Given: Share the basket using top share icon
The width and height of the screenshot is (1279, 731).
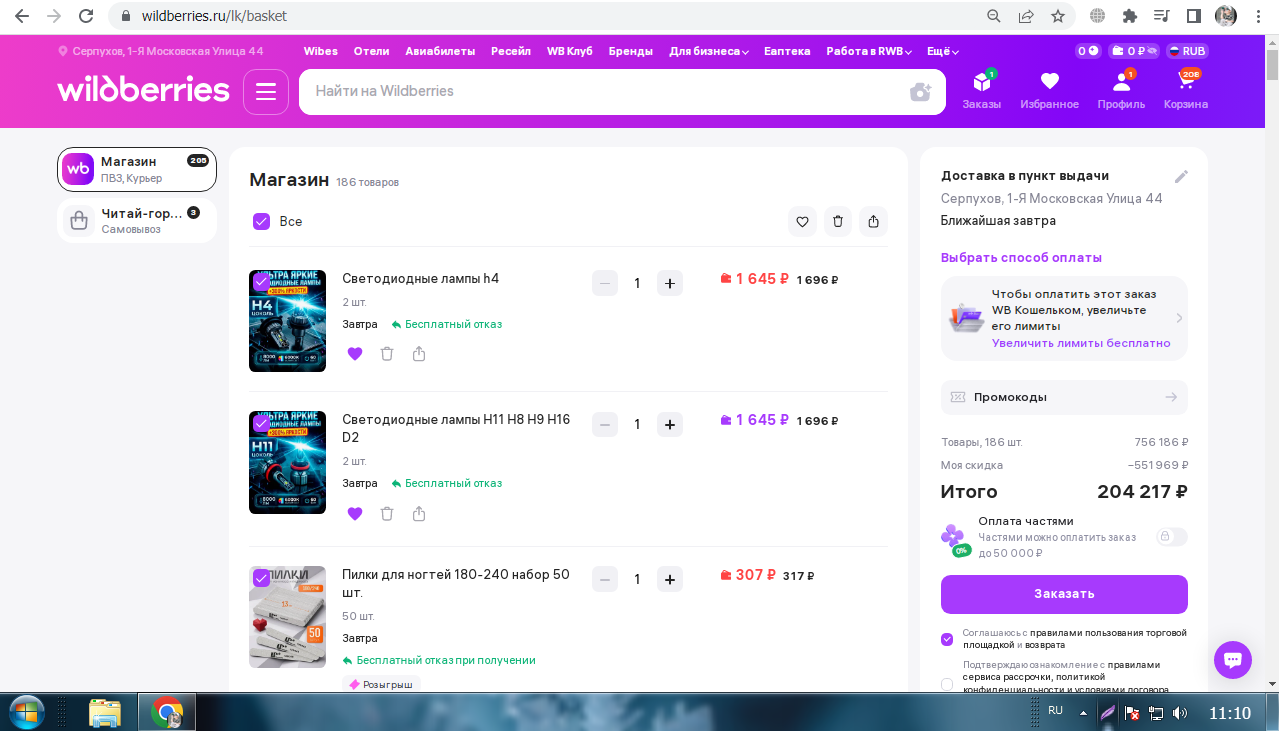Looking at the screenshot, I should point(874,222).
